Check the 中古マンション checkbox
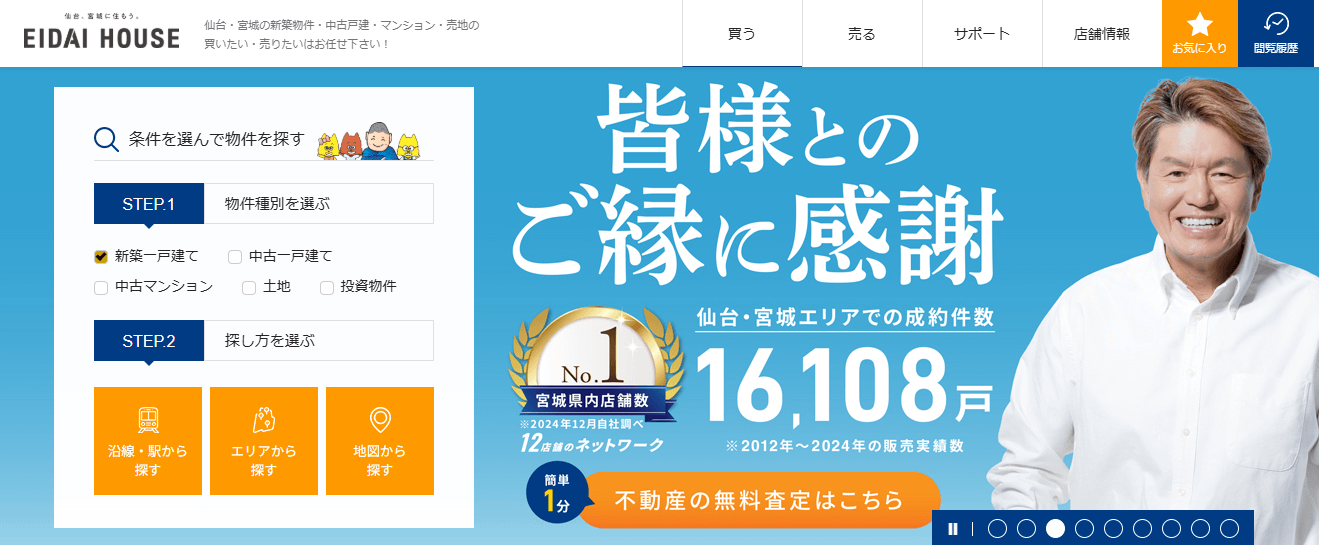The image size is (1319, 545). point(100,288)
